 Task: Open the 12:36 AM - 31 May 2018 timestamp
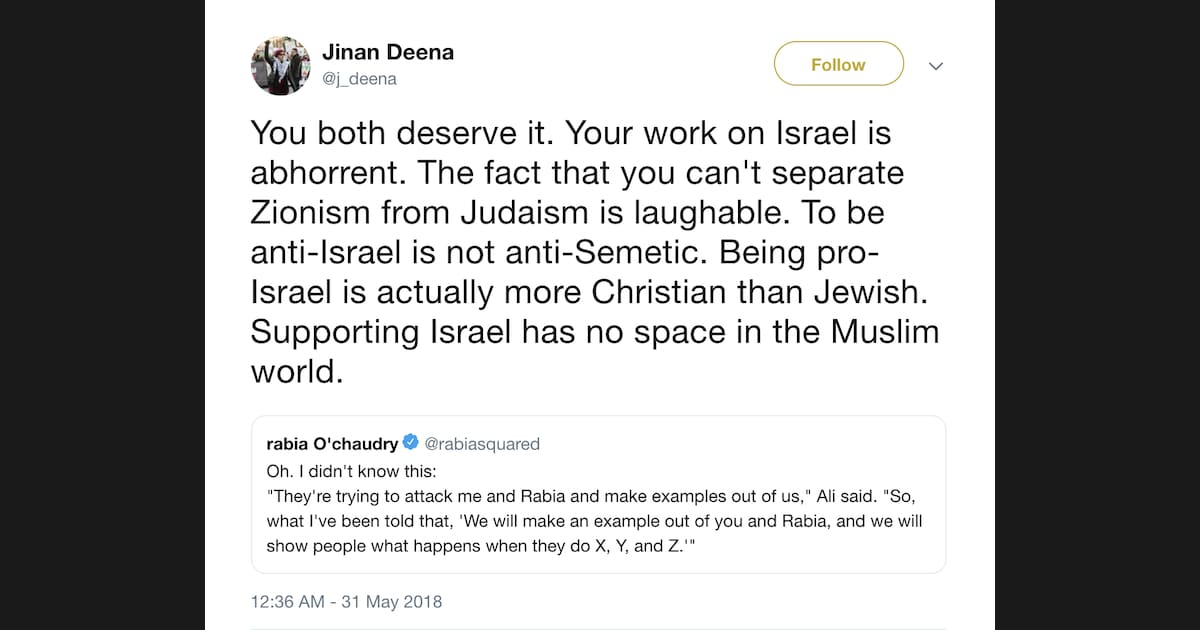(x=346, y=602)
